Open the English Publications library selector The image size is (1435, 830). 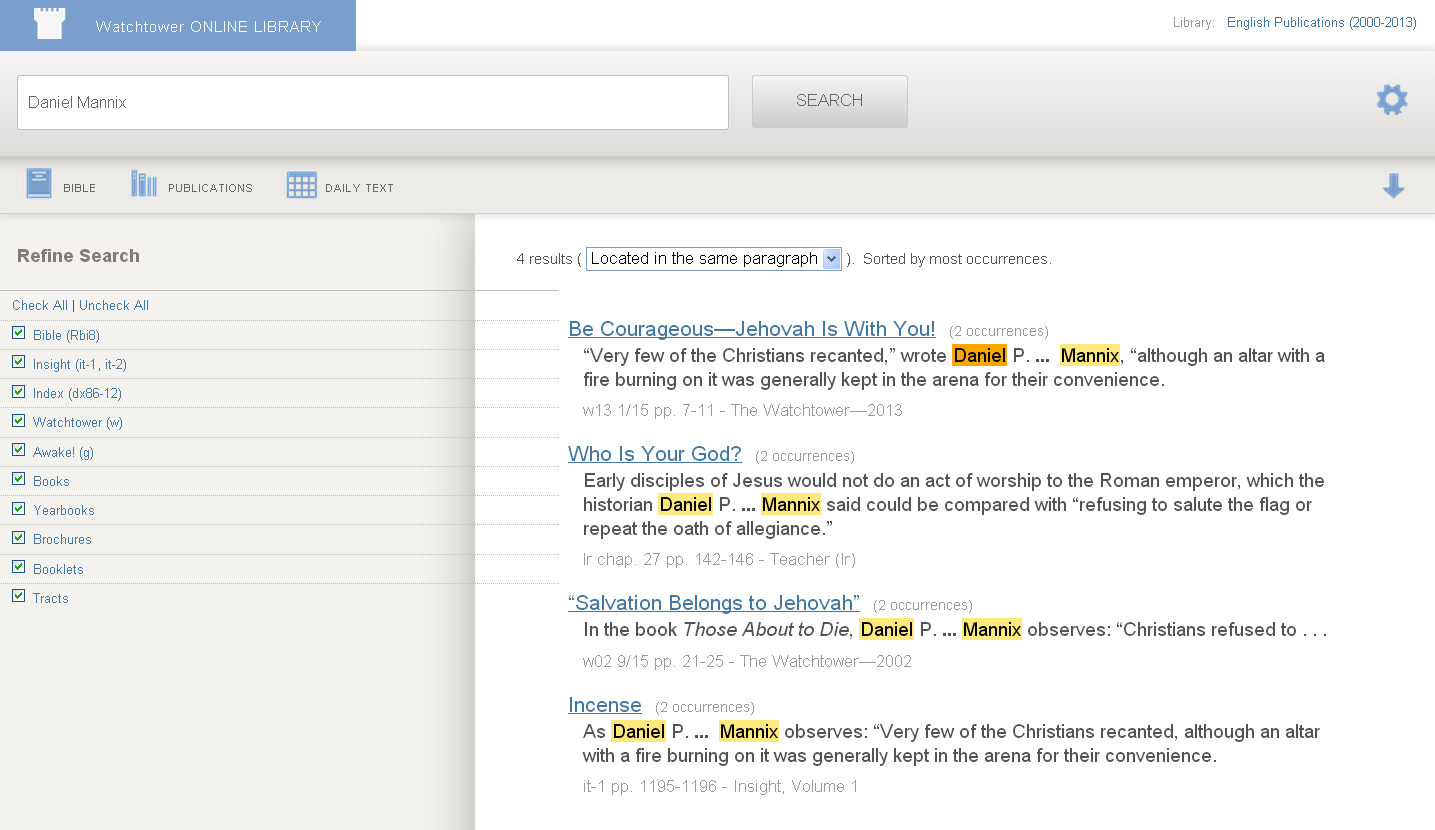click(x=1321, y=23)
